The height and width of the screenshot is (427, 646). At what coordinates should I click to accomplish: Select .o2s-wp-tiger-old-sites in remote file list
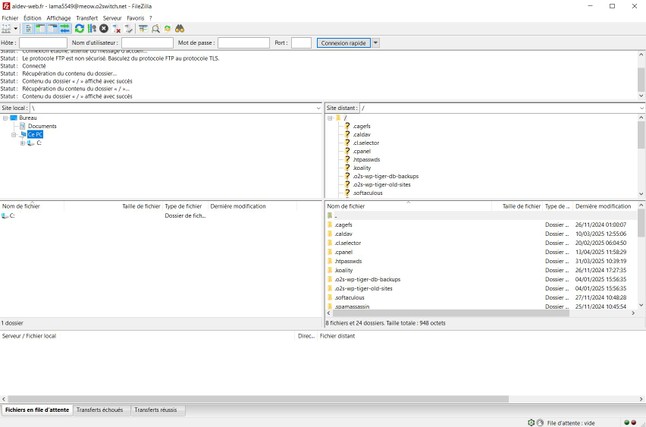tap(363, 288)
